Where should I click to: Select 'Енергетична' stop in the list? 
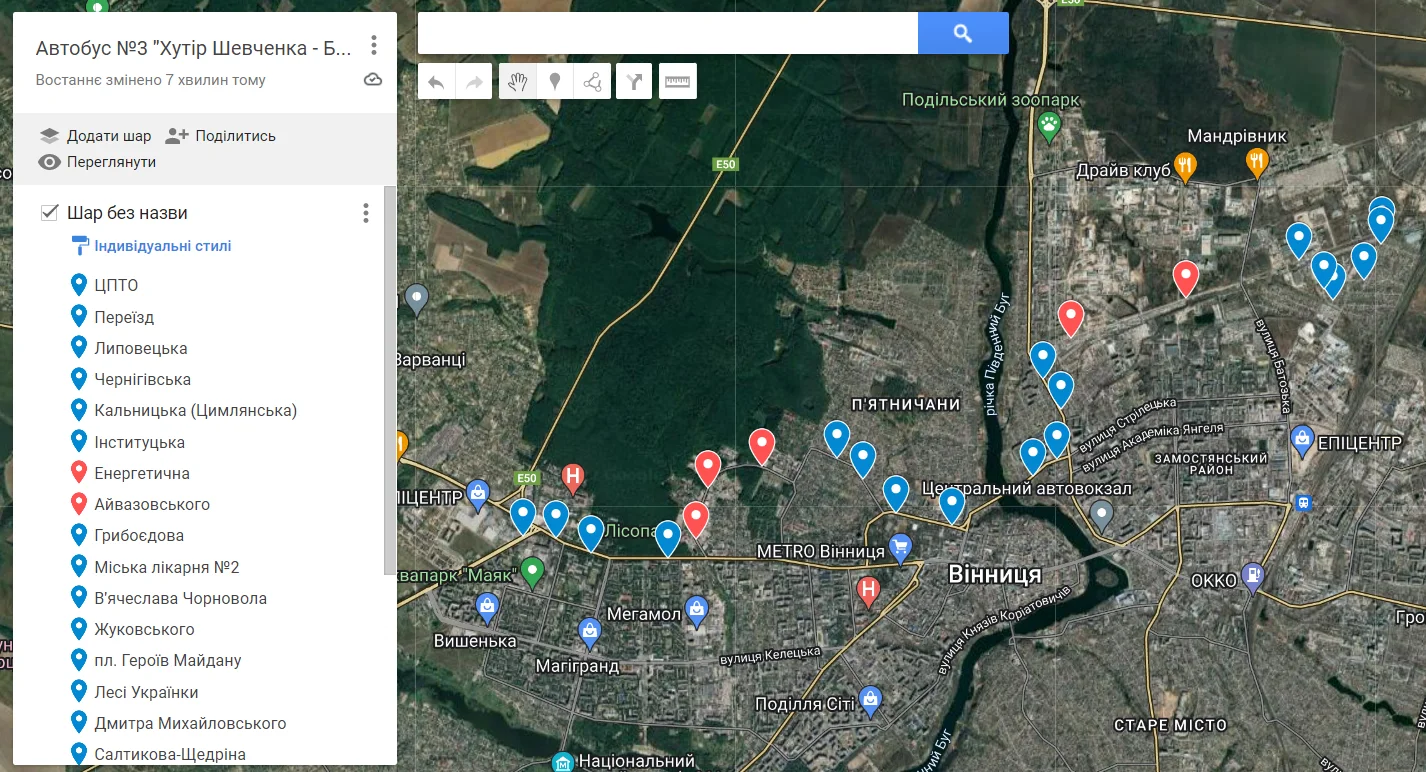tap(141, 473)
